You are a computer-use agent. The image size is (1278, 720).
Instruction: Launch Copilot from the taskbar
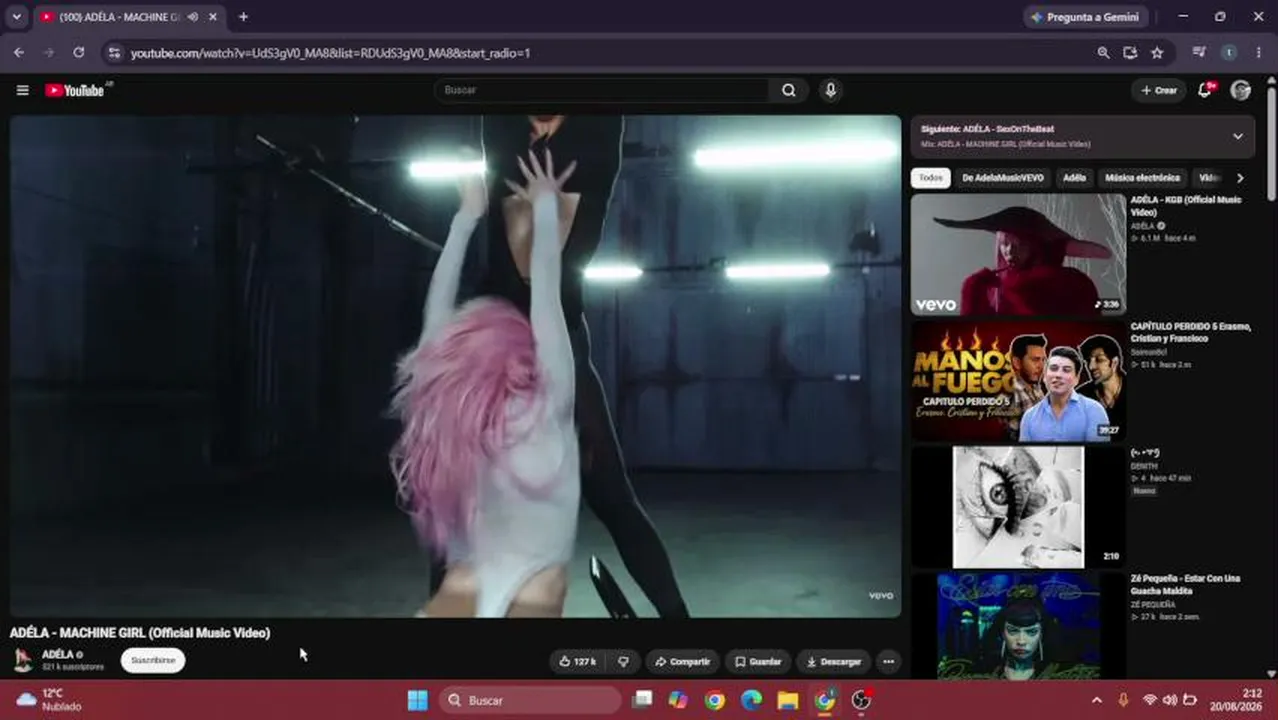click(x=678, y=700)
